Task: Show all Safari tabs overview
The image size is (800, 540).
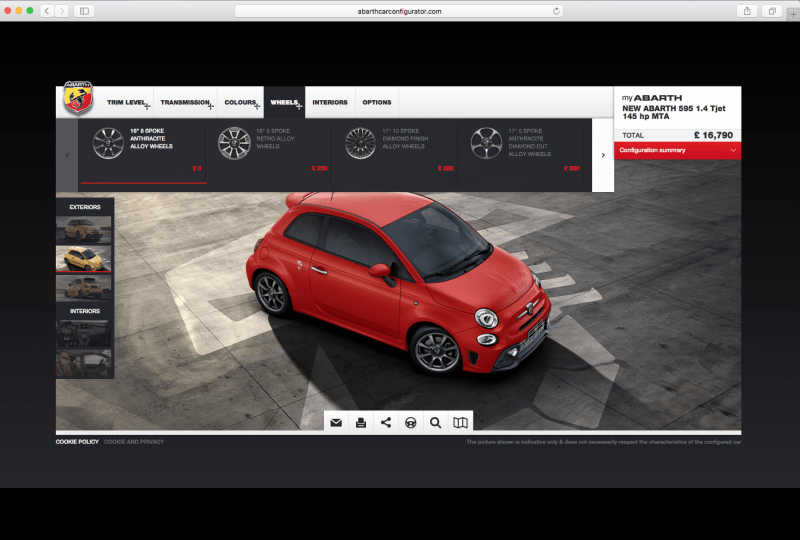Action: click(x=772, y=11)
